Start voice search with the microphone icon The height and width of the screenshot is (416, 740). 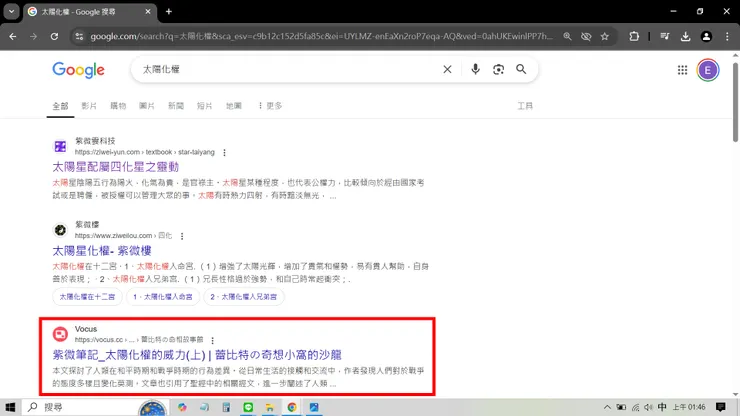coord(475,69)
